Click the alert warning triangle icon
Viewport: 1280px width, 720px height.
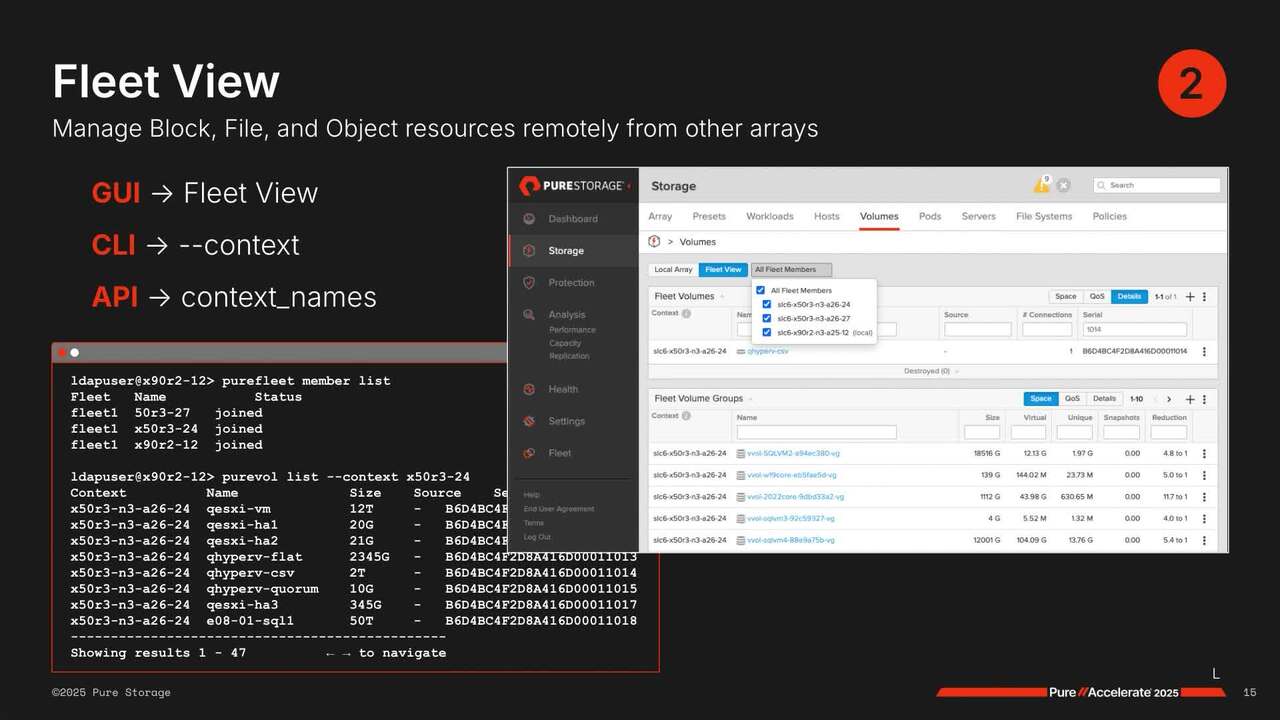[x=1041, y=185]
